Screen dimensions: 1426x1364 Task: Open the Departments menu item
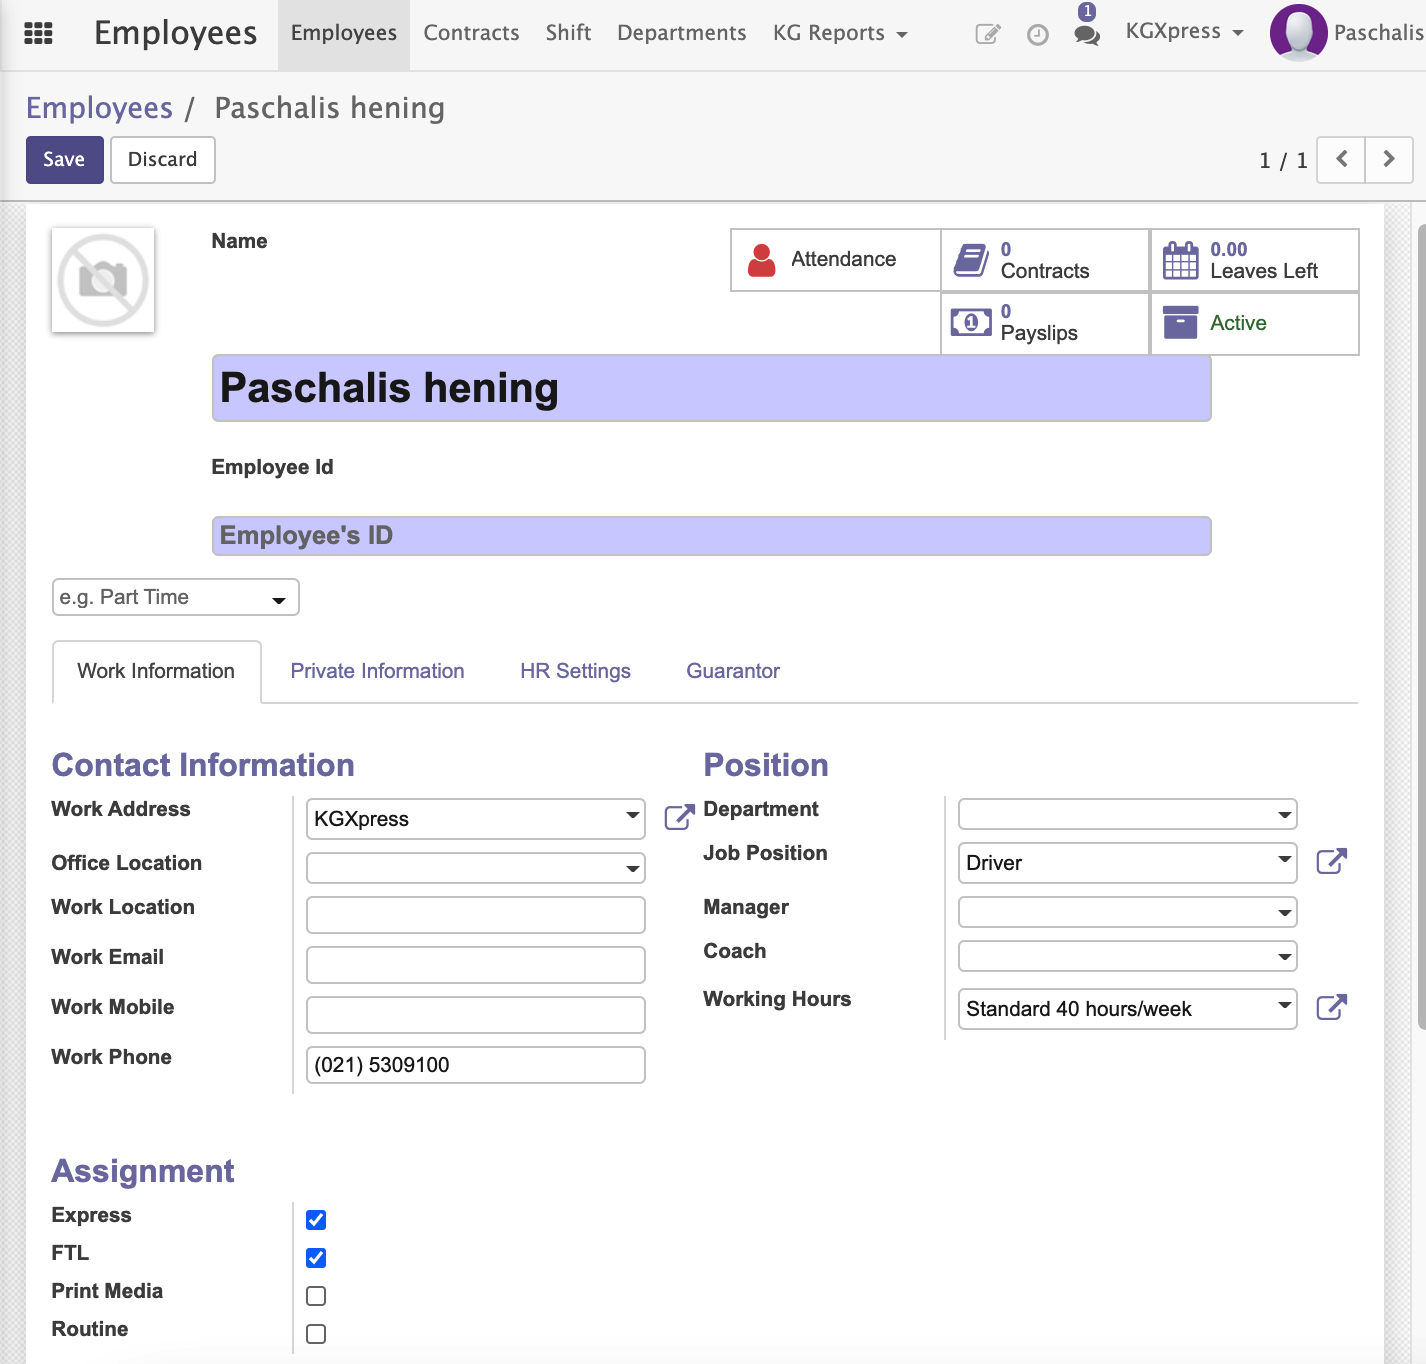click(x=682, y=34)
